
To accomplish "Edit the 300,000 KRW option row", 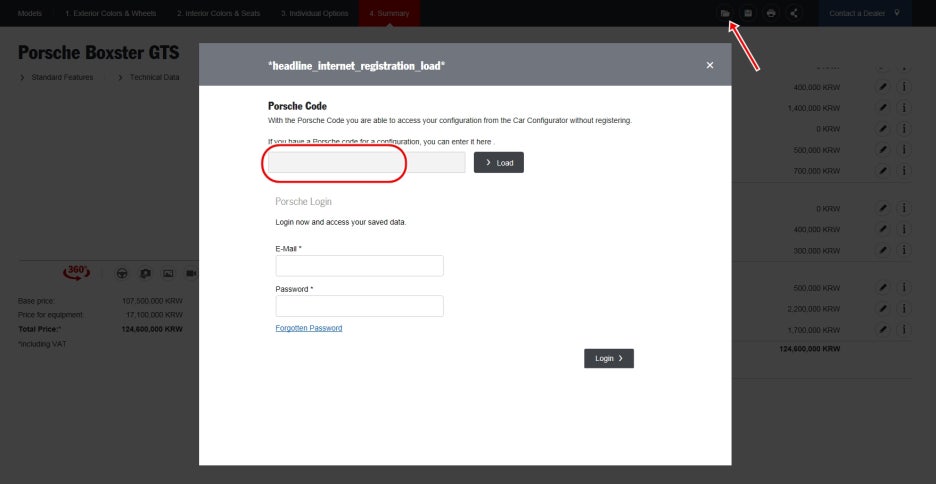I will point(883,250).
